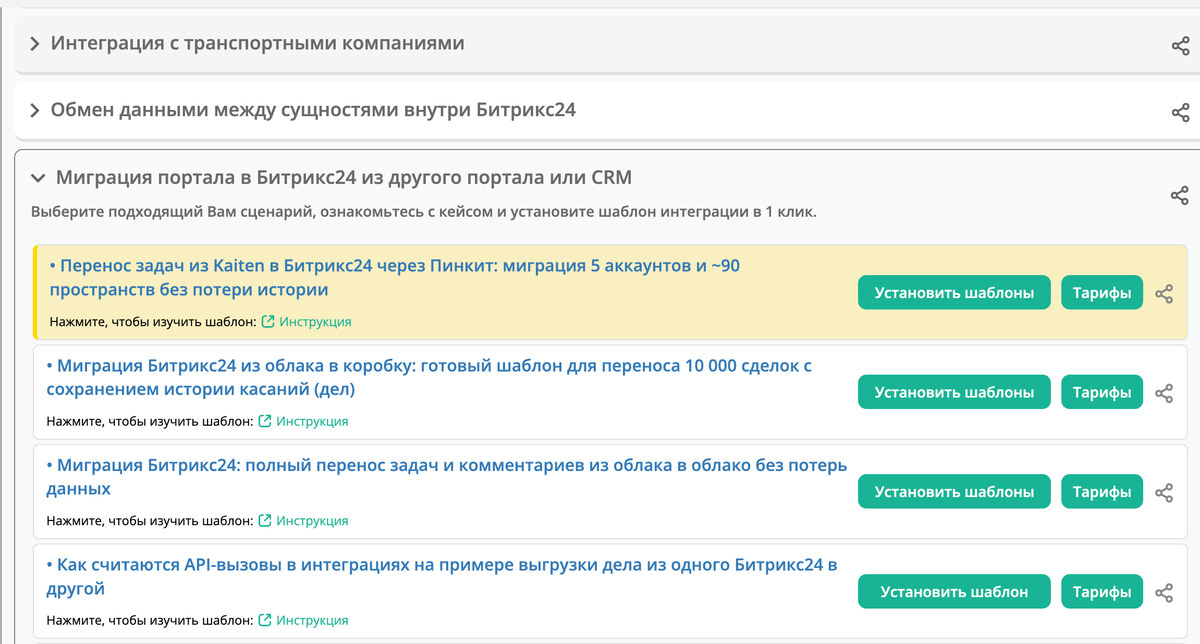The height and width of the screenshot is (644, 1200).
Task: Open the Миграция Битрикс24 из облака в коробку link
Action: tap(429, 377)
